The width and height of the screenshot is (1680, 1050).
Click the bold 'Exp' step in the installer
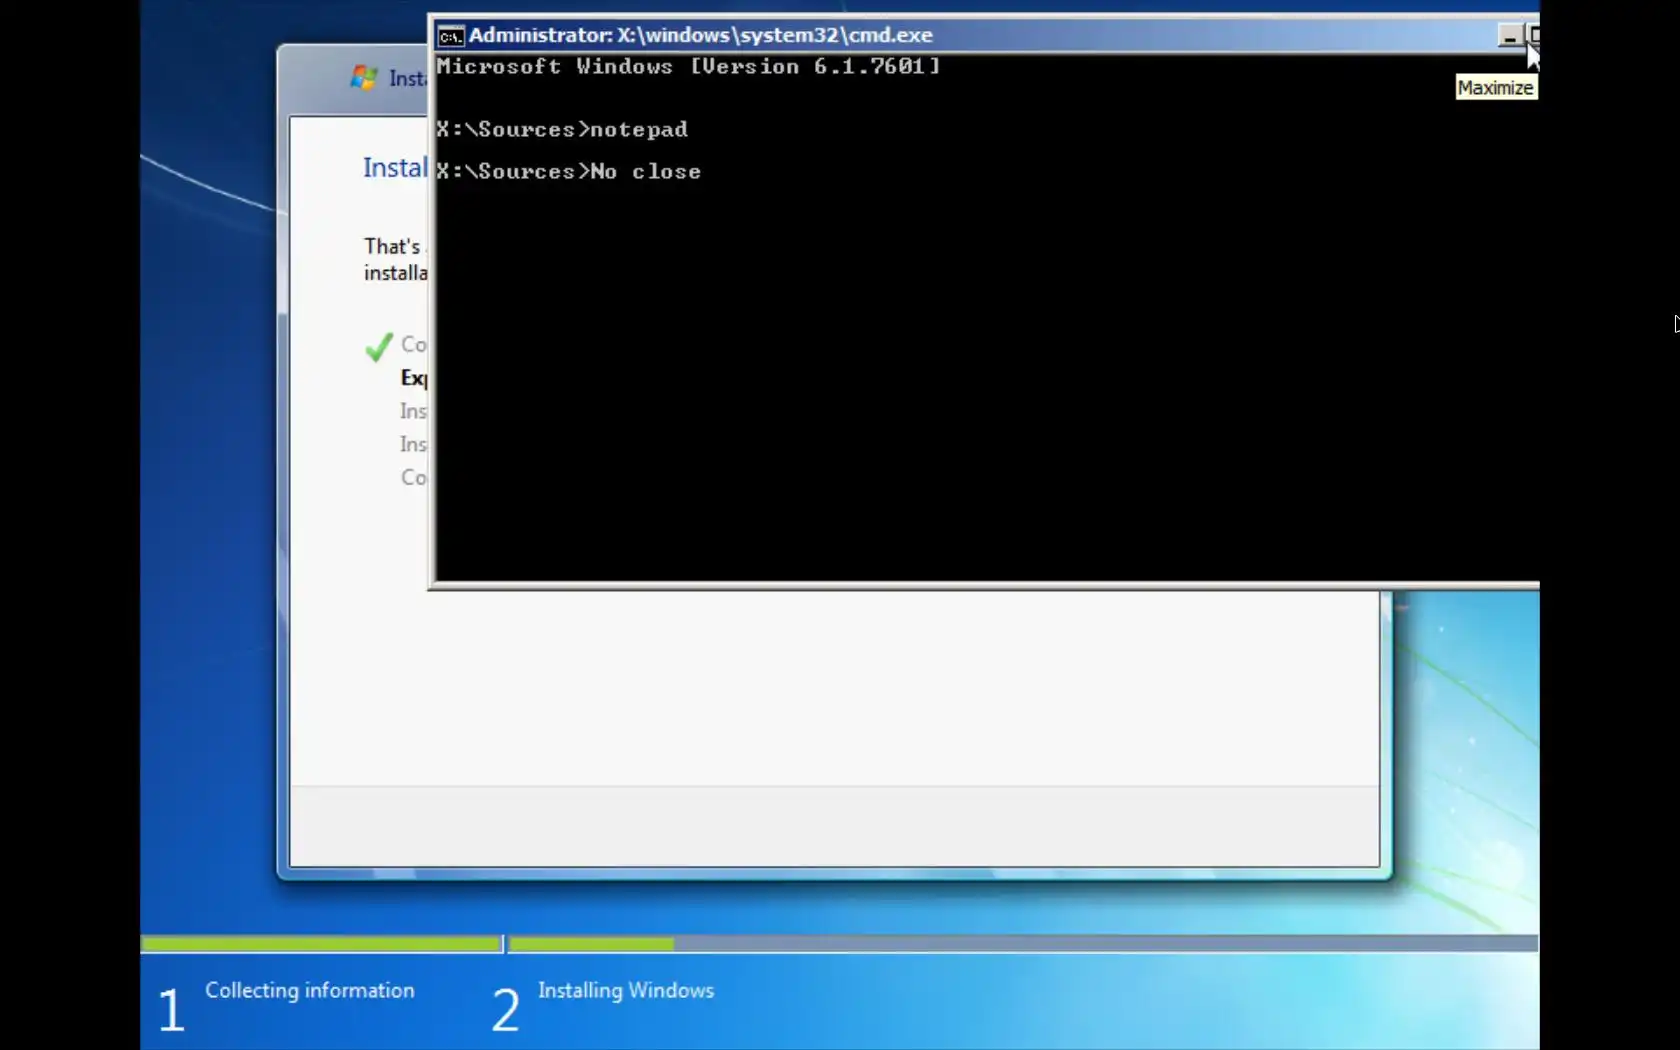[x=414, y=378]
